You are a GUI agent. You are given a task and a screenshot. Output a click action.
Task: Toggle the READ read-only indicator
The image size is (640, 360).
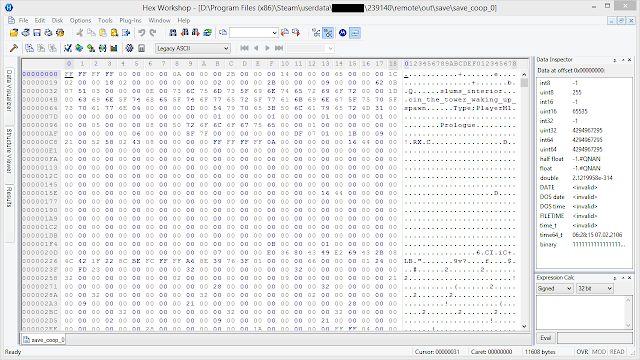click(x=617, y=351)
